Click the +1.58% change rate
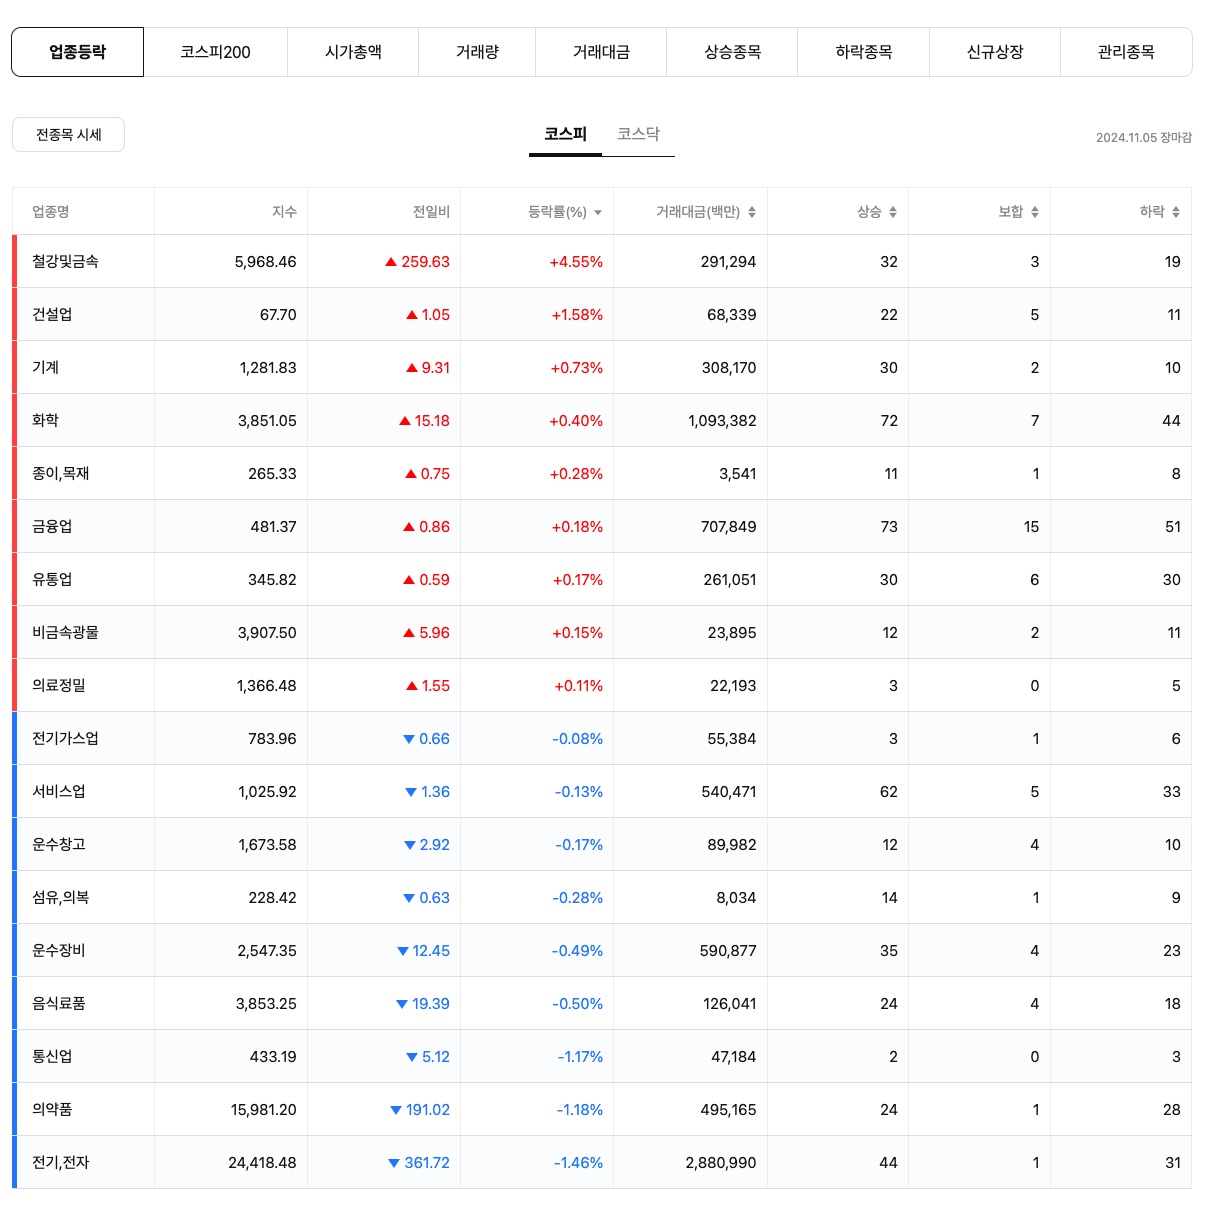Viewport: 1211px width, 1207px height. tap(577, 315)
